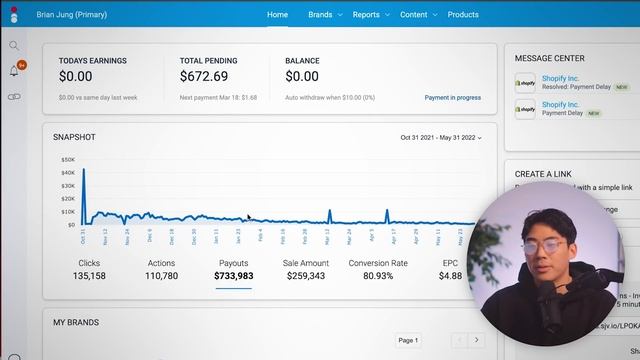
Task: Go to next page in My Brands
Action: coord(476,340)
